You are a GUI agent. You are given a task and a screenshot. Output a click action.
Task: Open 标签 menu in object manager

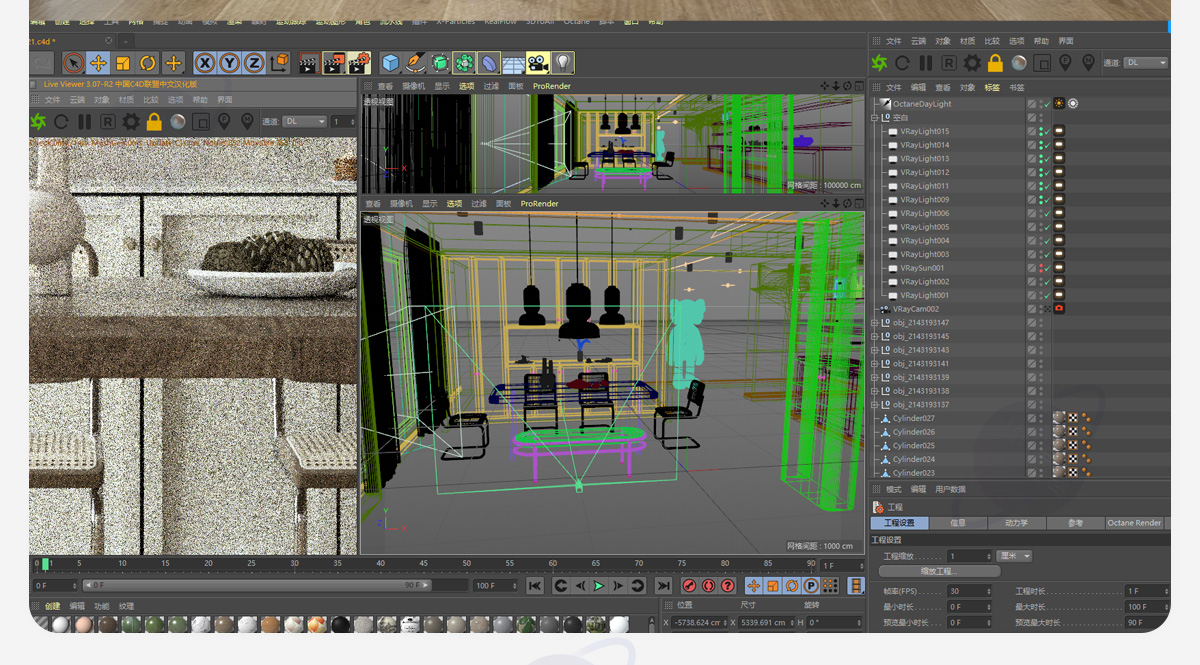992,87
